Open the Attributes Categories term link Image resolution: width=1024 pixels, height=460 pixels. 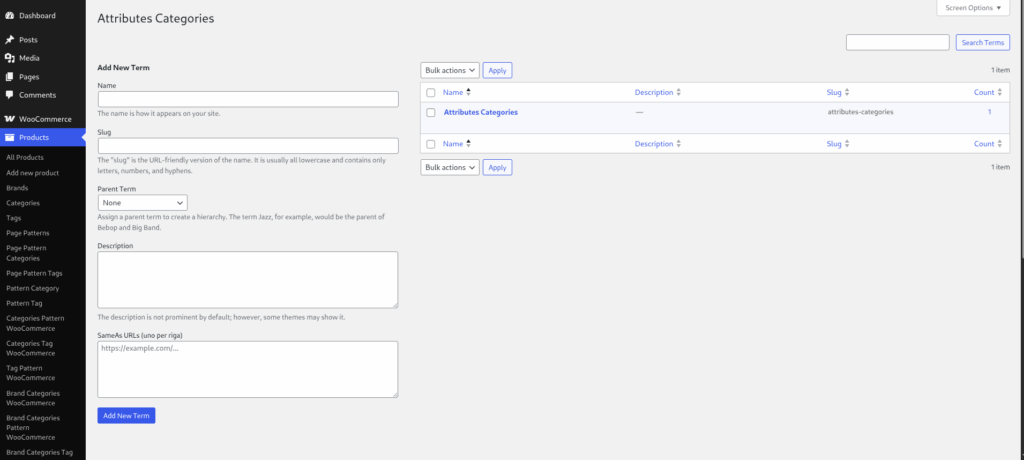click(481, 112)
